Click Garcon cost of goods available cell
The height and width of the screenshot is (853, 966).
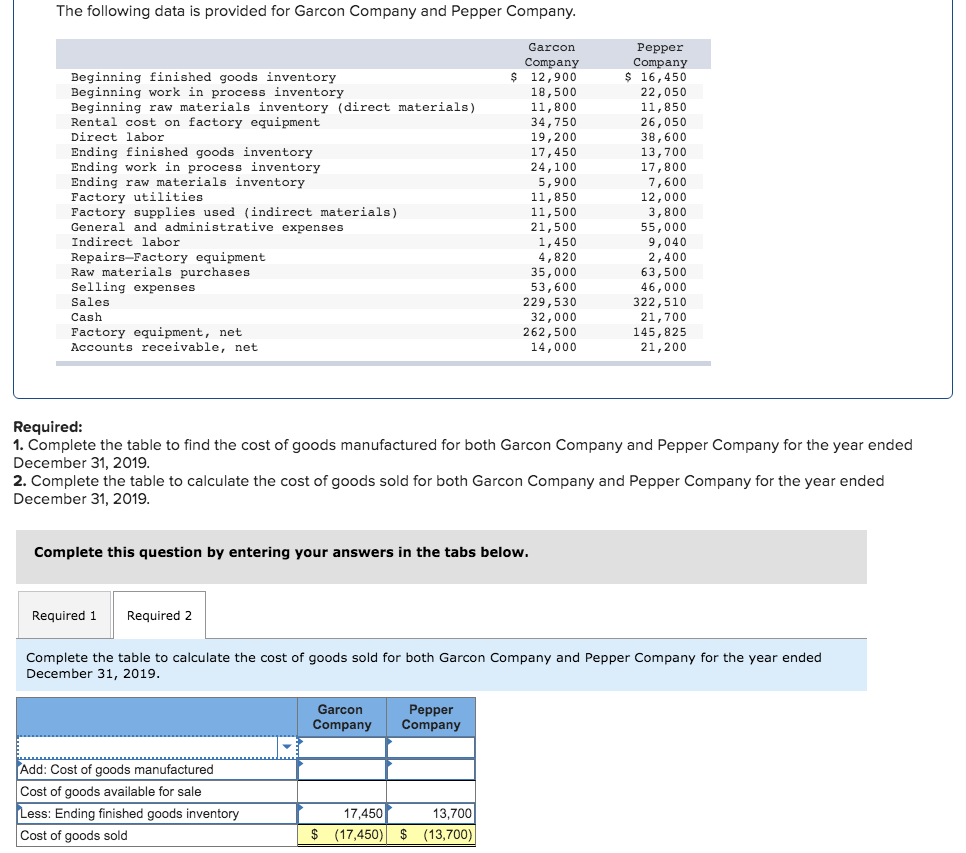click(x=342, y=791)
